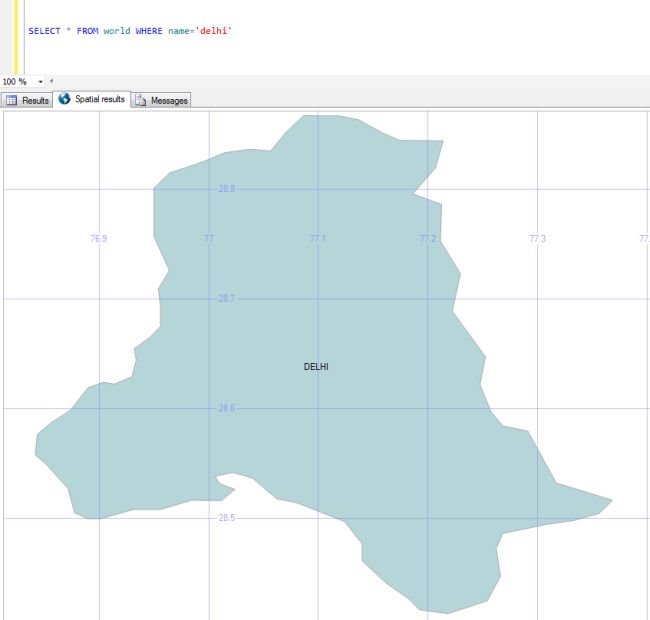
Task: Click the 28.8 latitude grid label
Action: click(x=227, y=189)
